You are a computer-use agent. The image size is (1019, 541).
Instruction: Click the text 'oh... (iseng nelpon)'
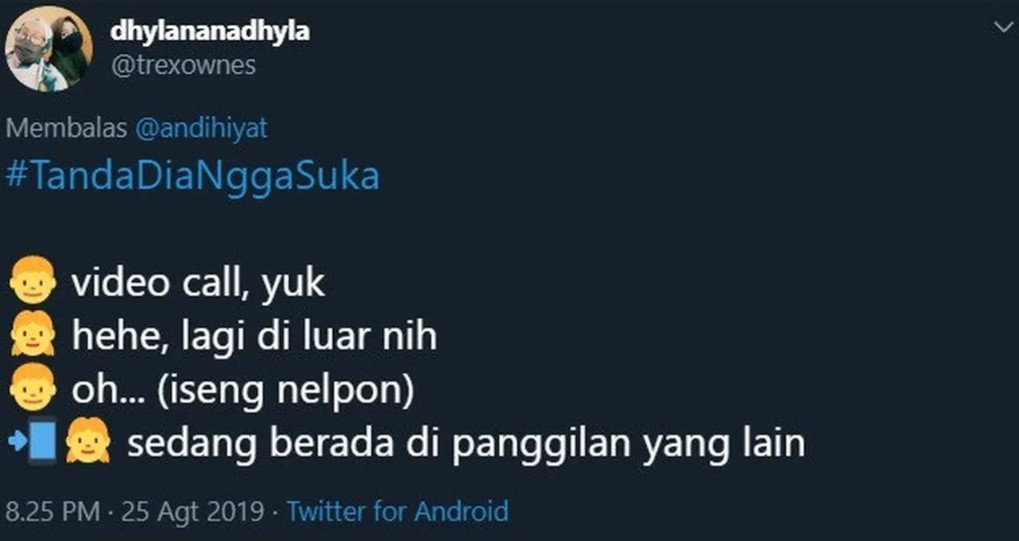pyautogui.click(x=242, y=391)
